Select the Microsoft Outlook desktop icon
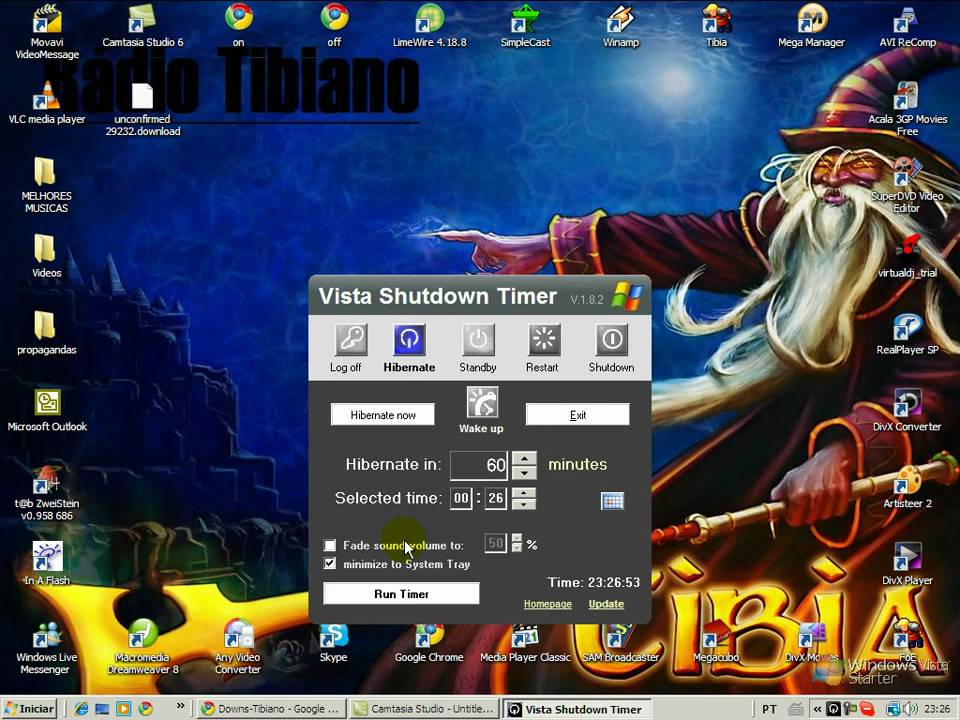Image resolution: width=960 pixels, height=720 pixels. [x=47, y=410]
